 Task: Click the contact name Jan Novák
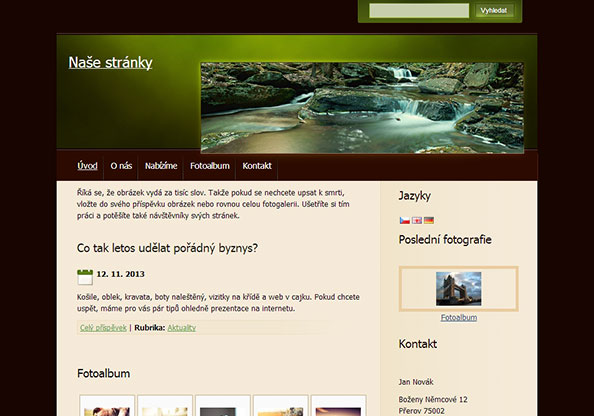(x=416, y=382)
